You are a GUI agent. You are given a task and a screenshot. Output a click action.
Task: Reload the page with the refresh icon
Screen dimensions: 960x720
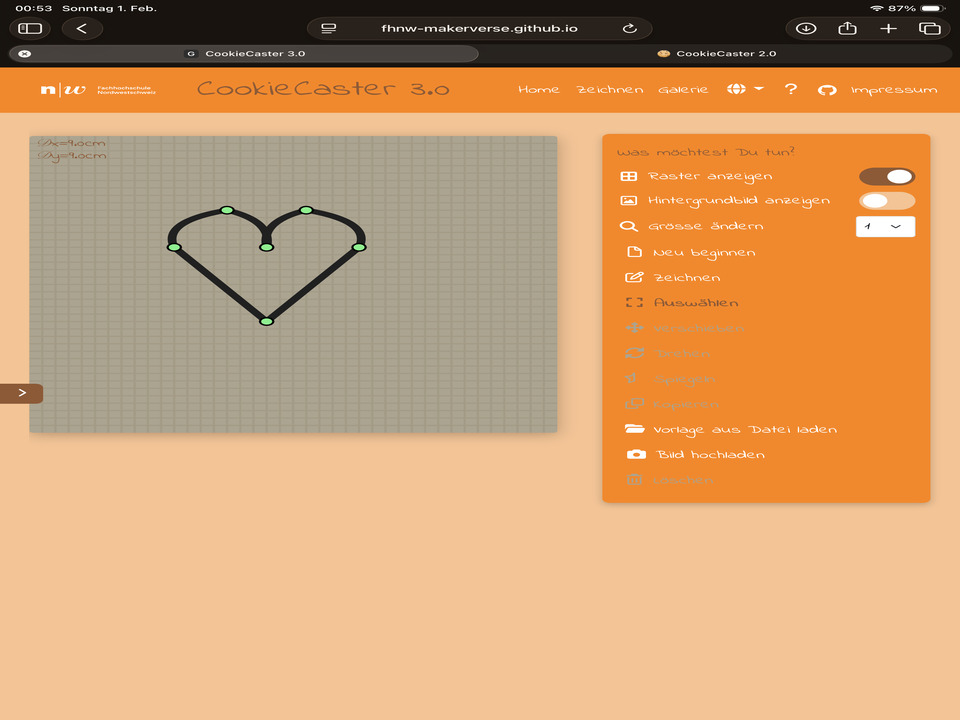629,28
